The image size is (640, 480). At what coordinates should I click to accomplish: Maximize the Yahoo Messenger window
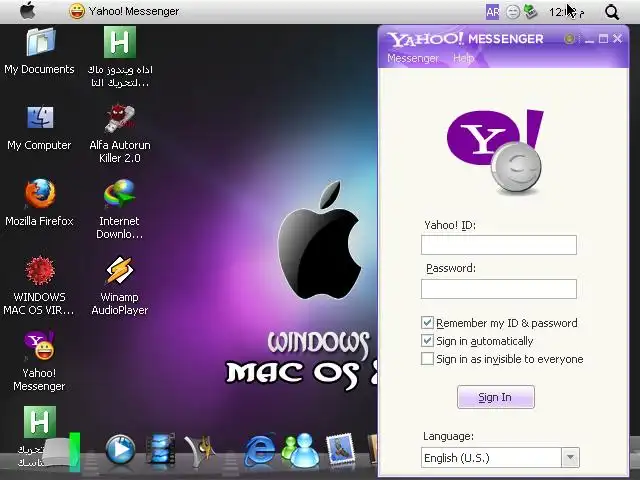coord(603,39)
